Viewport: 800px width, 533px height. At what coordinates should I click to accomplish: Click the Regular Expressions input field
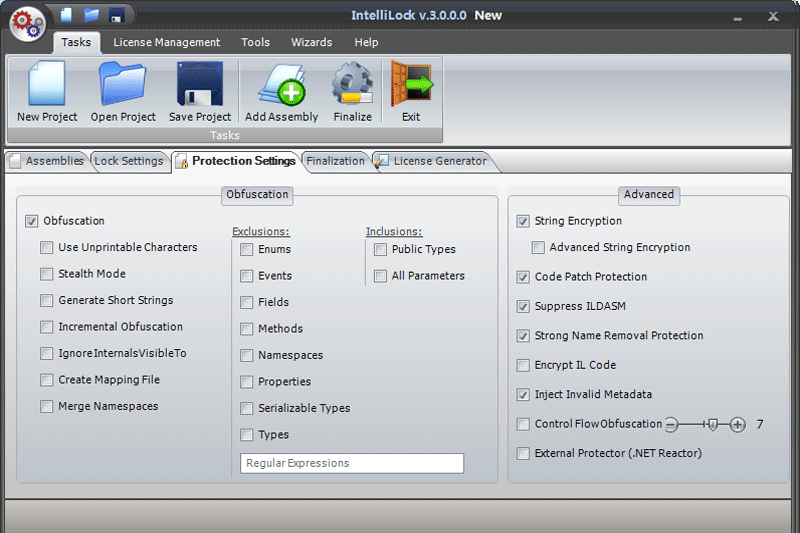pos(352,463)
